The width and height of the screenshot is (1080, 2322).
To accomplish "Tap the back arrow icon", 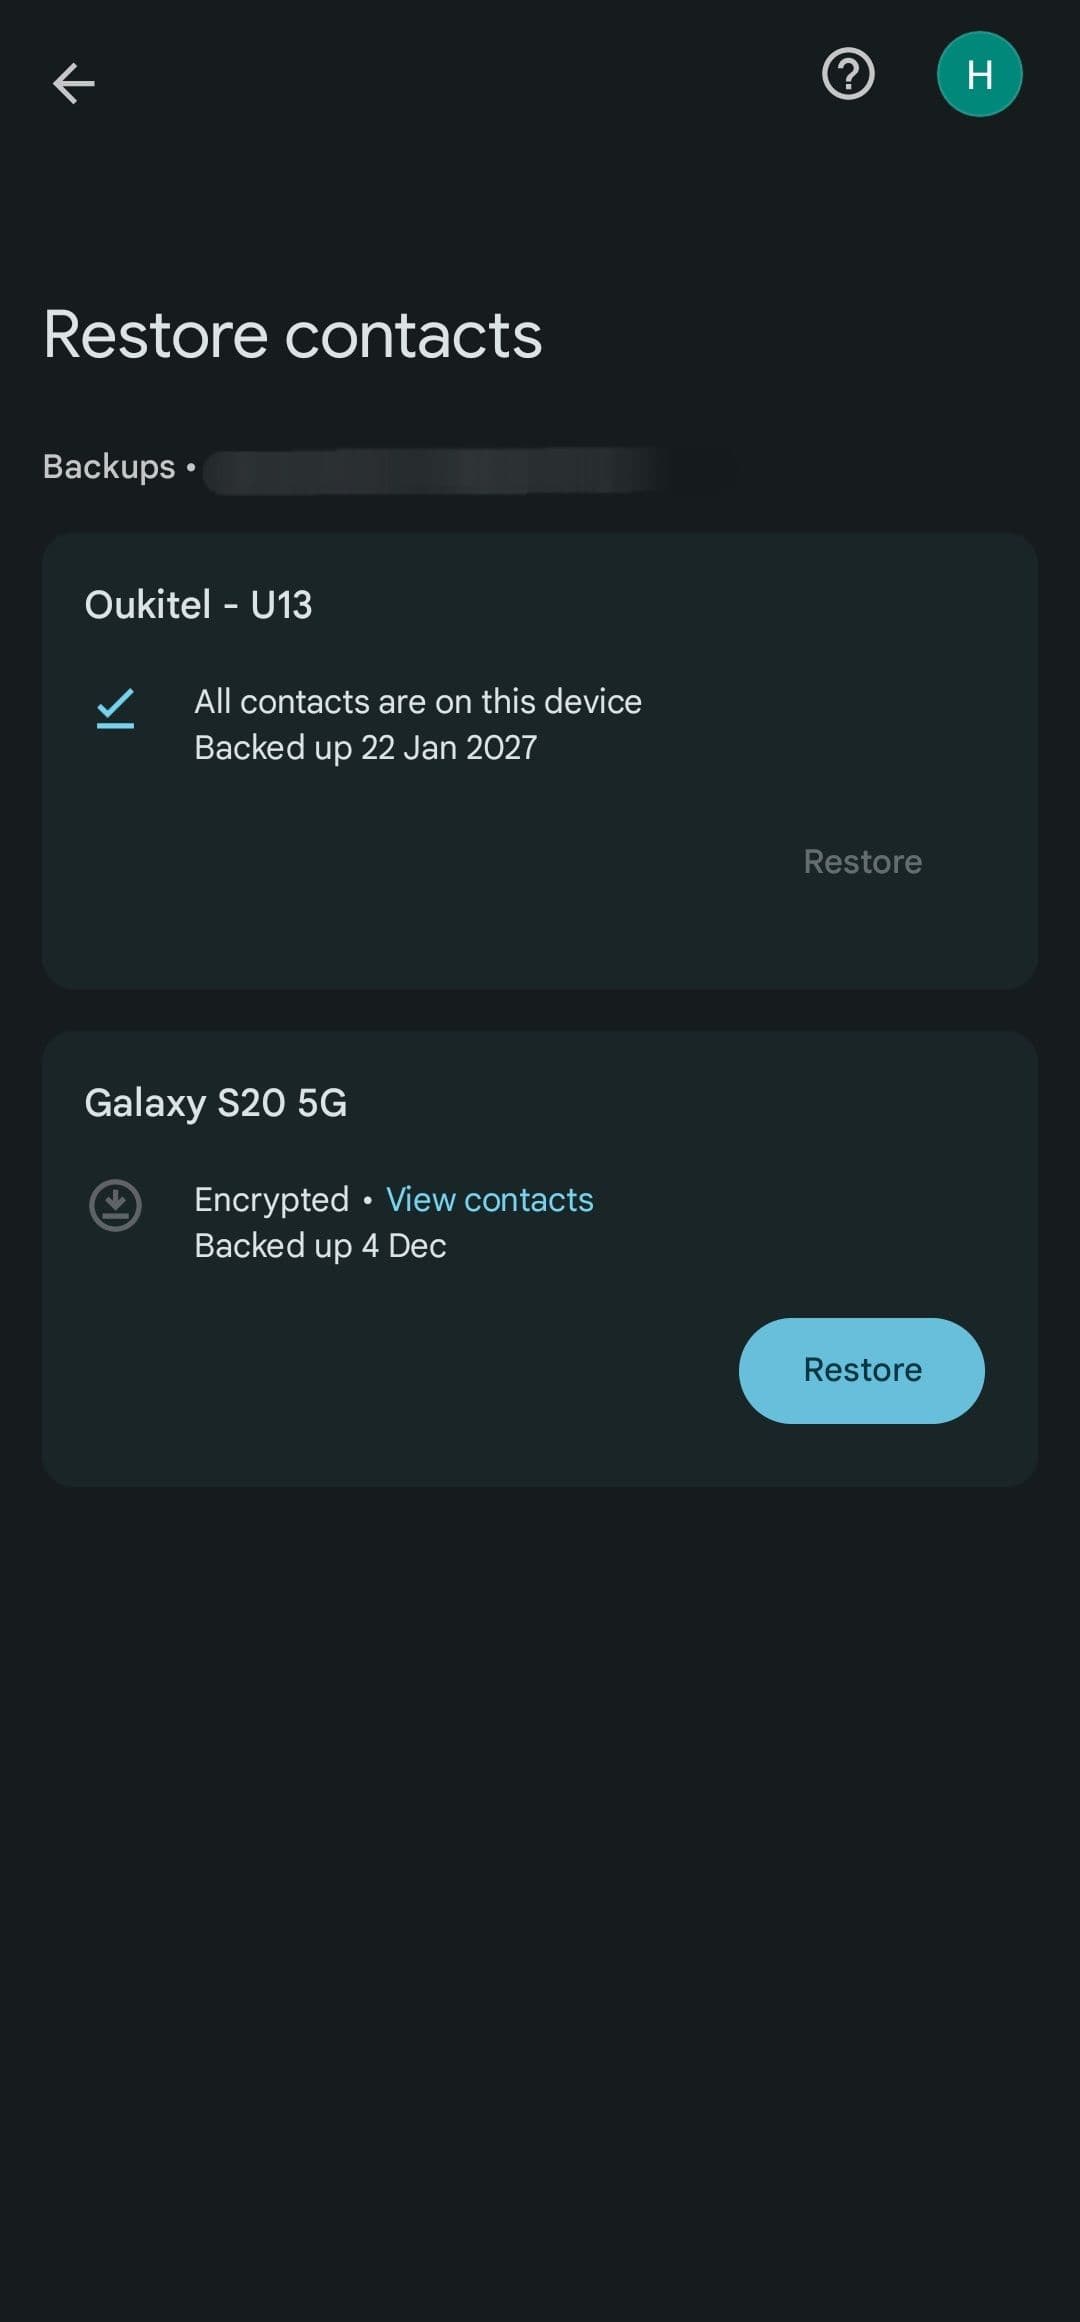I will [x=73, y=82].
